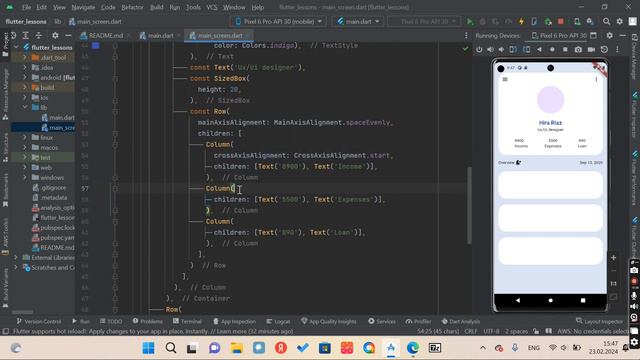Open Microsoft Edge from taskbar
Screen dimensions: 640x360
pyautogui.click(x=413, y=348)
